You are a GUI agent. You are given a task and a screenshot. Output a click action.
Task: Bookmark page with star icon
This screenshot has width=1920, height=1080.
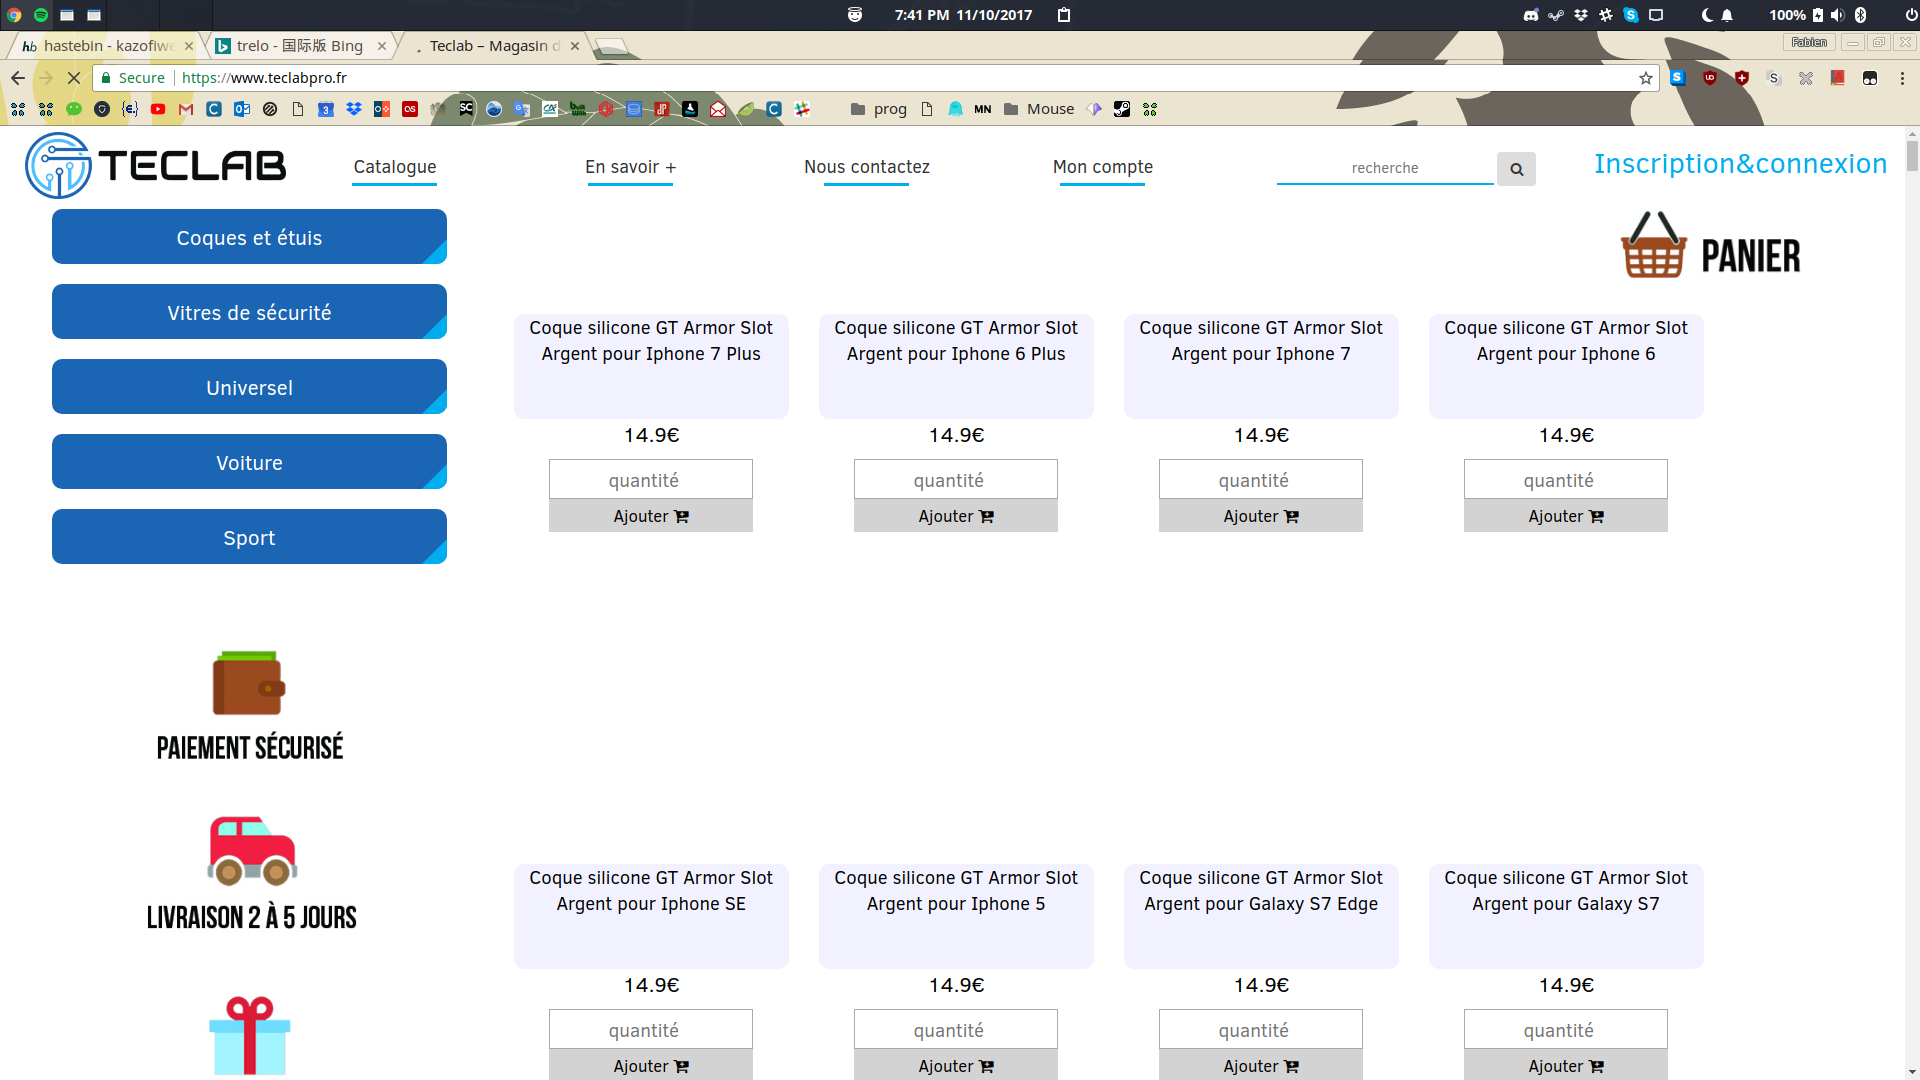coord(1645,78)
